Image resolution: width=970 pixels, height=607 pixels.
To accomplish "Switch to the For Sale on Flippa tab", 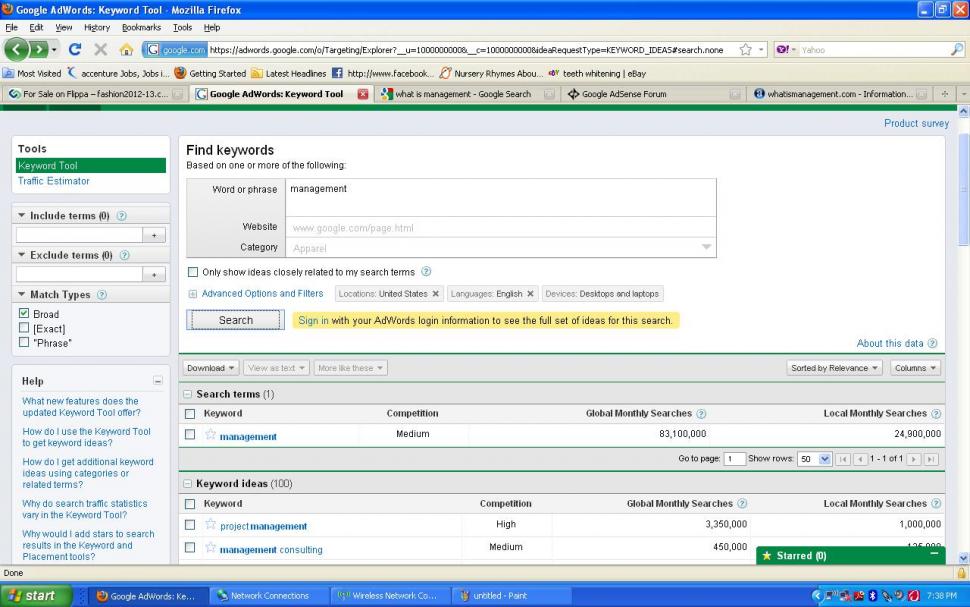I will [94, 94].
